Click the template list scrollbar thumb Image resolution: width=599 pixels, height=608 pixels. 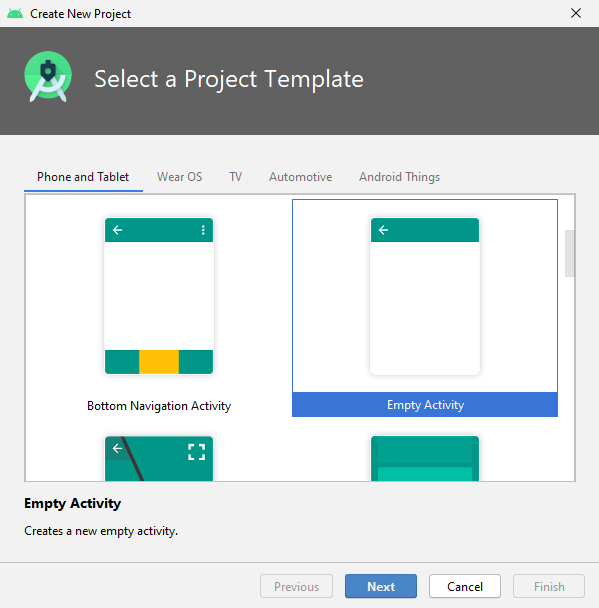pyautogui.click(x=570, y=253)
